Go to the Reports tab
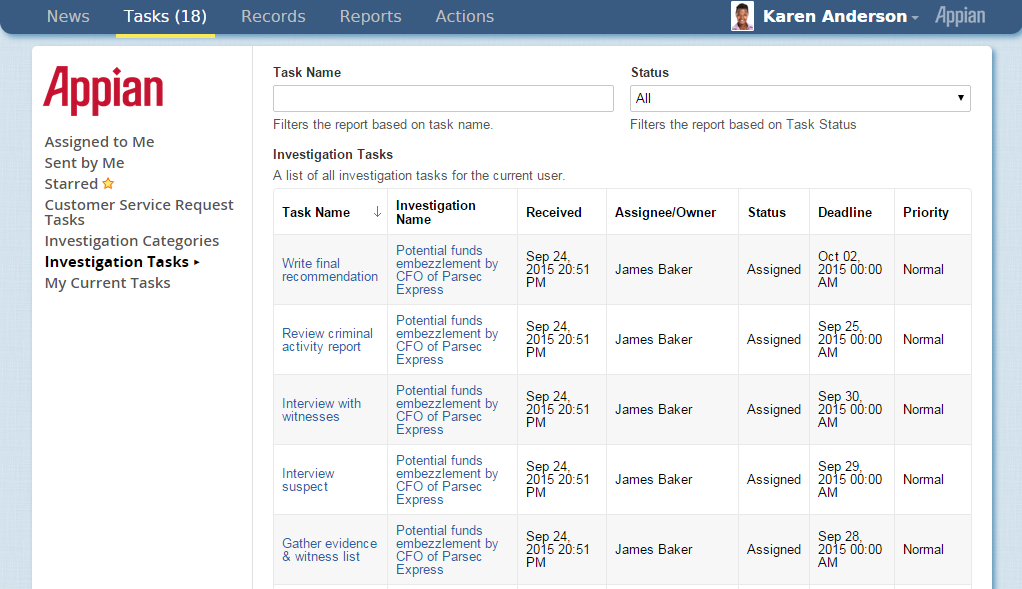This screenshot has height=589, width=1022. coord(370,16)
